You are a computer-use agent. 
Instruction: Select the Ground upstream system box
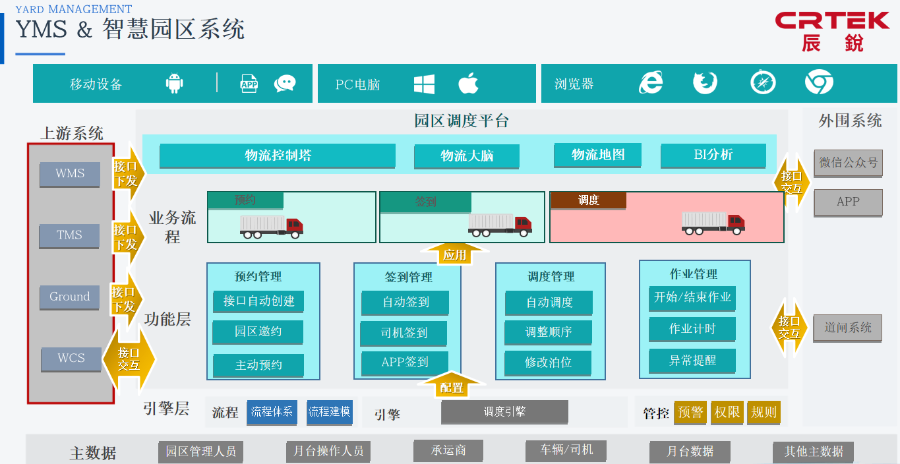point(69,297)
